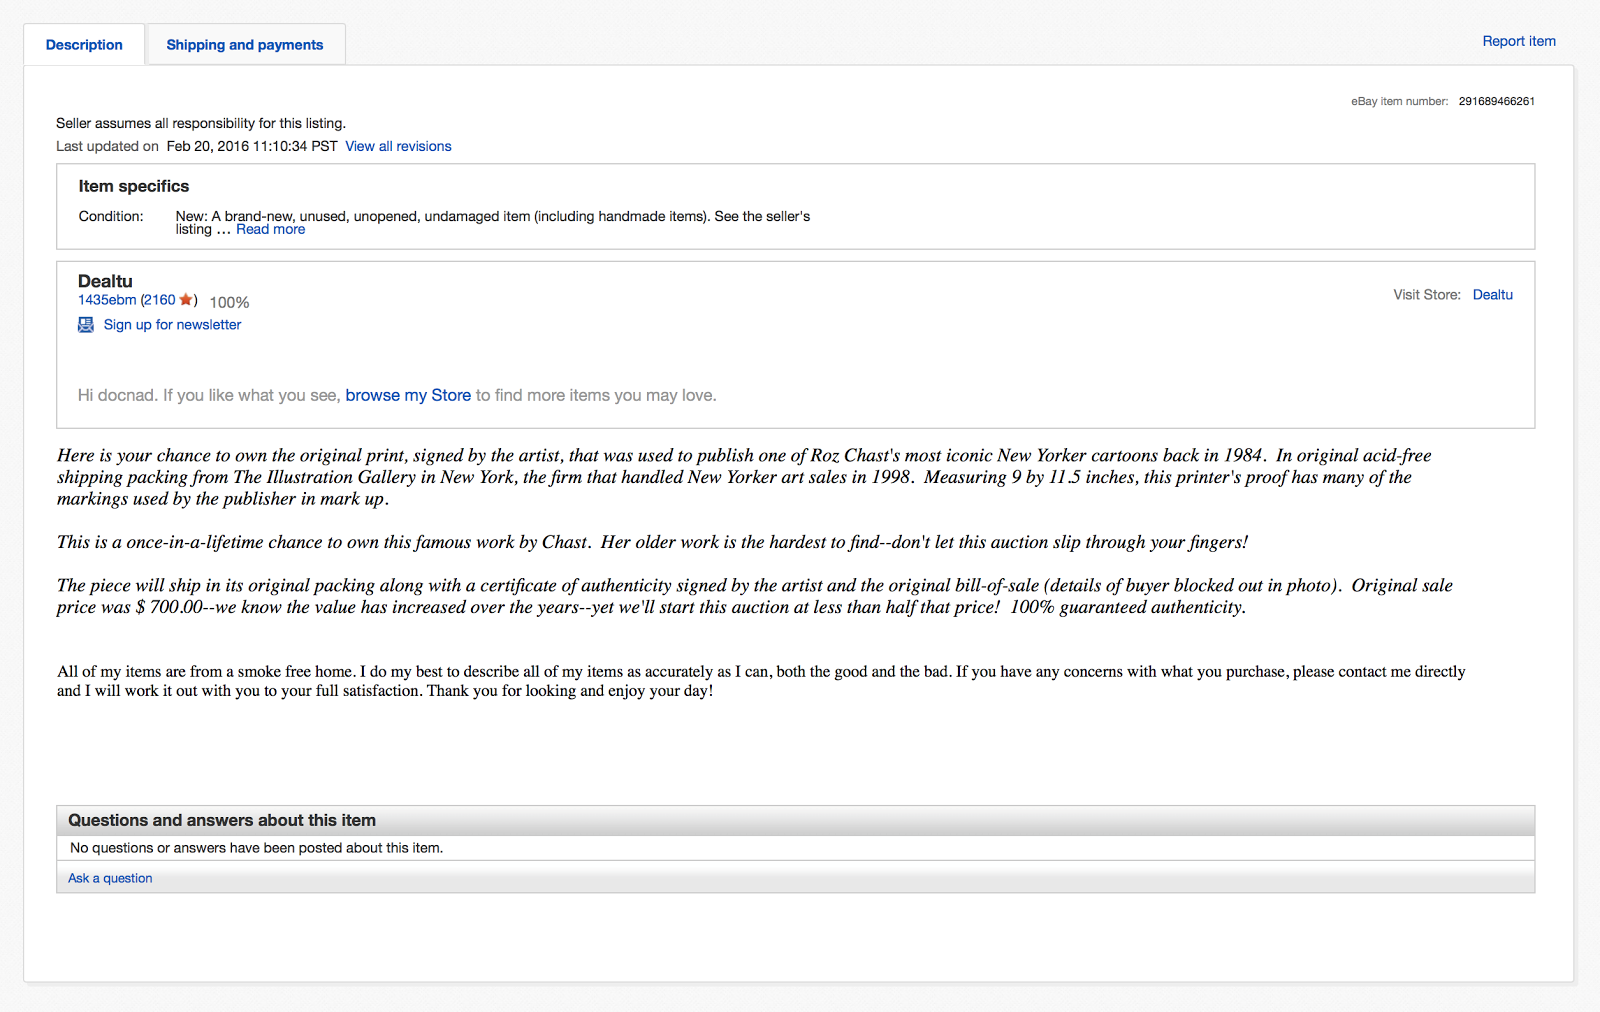Click the italic Roz Chast description paragraph

pyautogui.click(x=745, y=477)
